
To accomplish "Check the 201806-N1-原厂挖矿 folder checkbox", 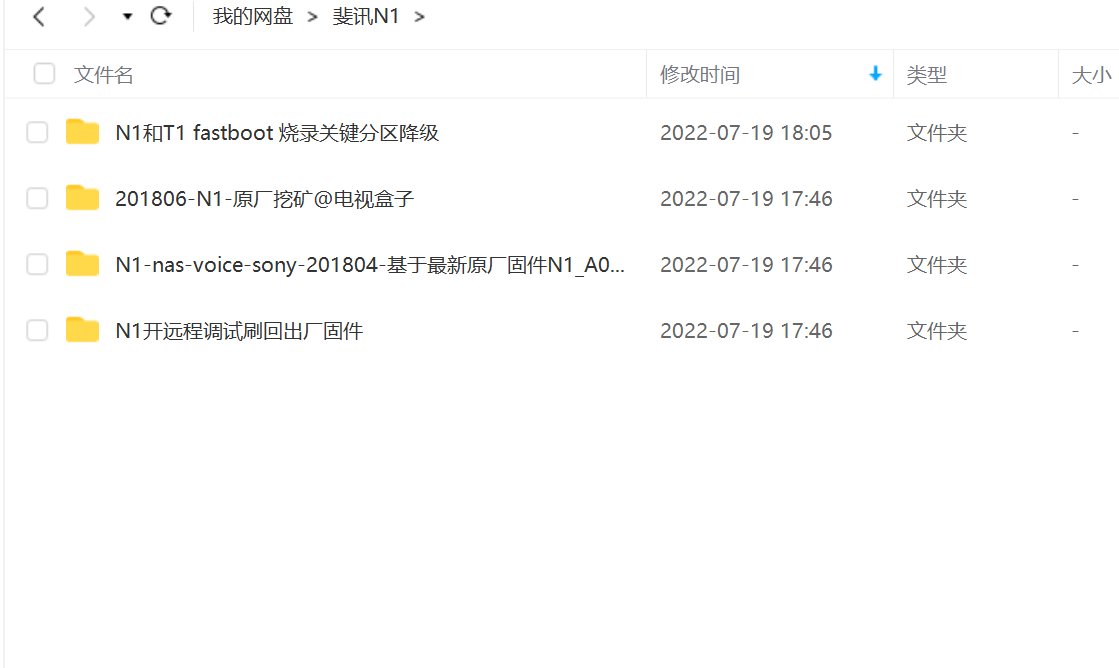I will coord(37,198).
